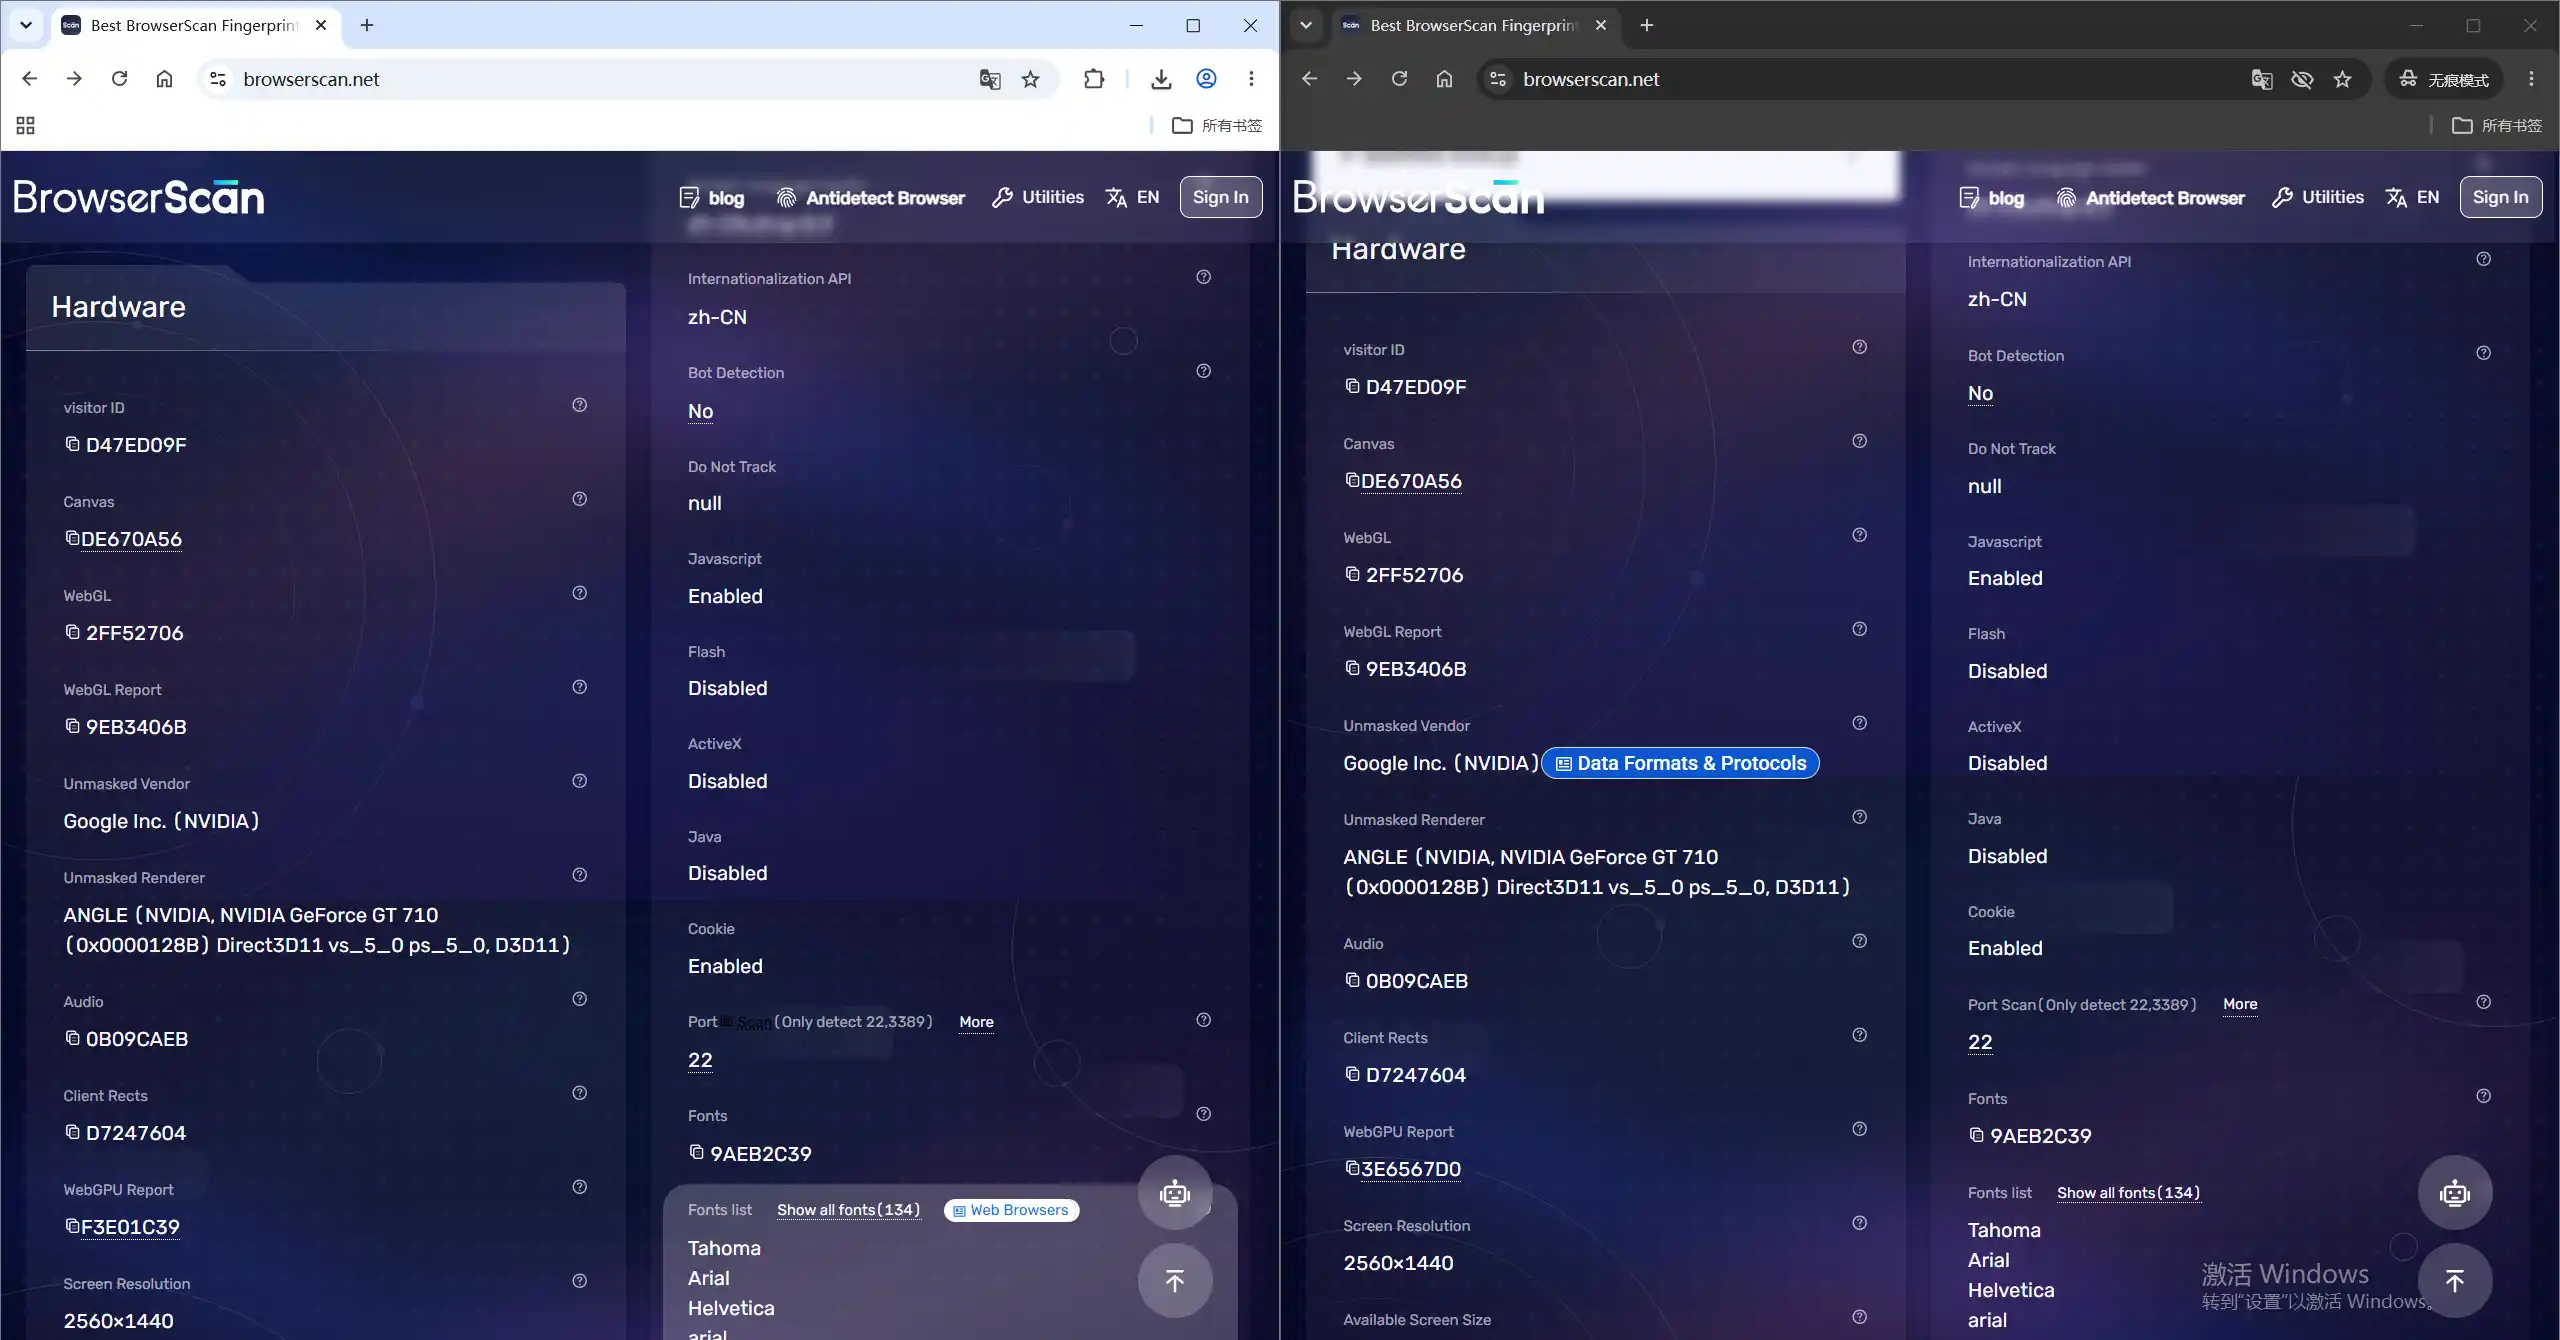Click port 22 result in left window

coord(700,1060)
